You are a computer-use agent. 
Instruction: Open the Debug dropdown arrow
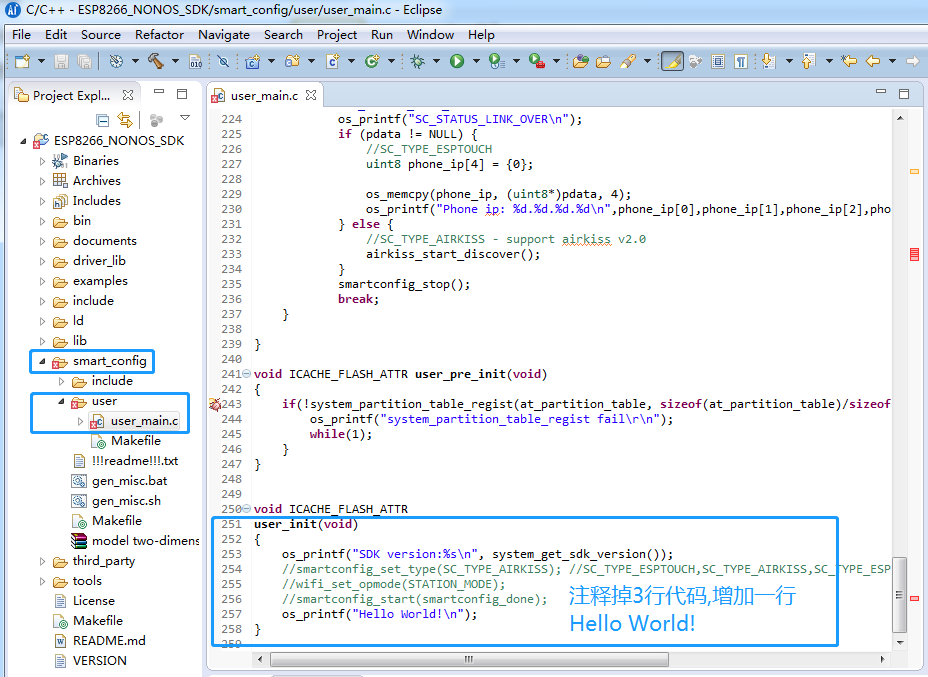pos(437,61)
